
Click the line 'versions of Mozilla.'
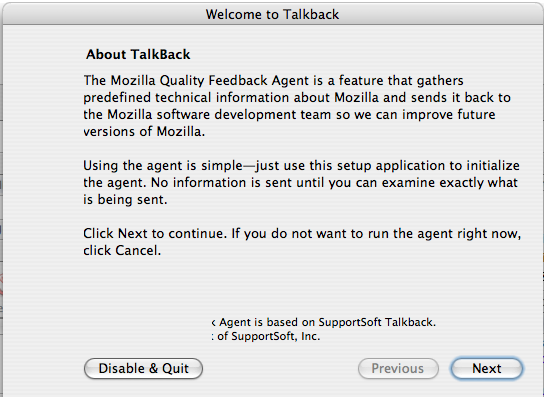[144, 132]
